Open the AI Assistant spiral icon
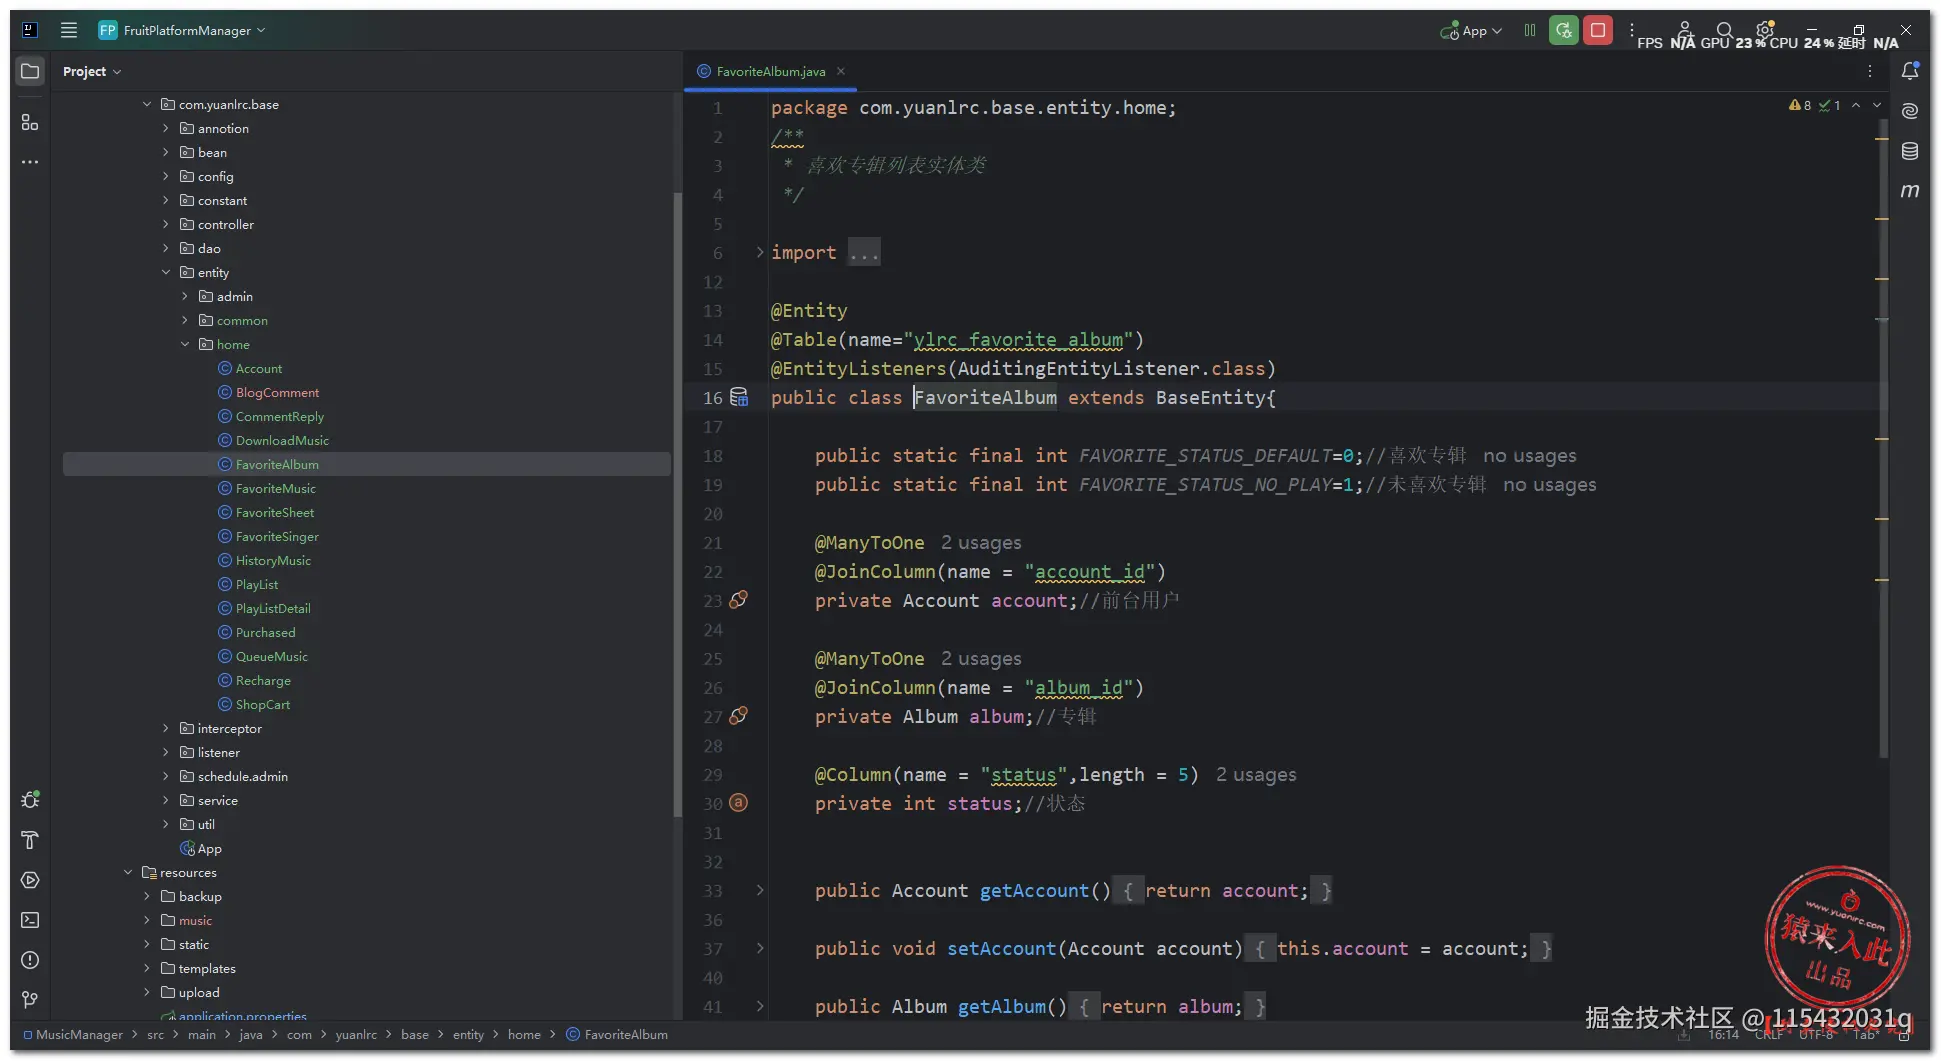The height and width of the screenshot is (1061, 1941). [x=1910, y=111]
